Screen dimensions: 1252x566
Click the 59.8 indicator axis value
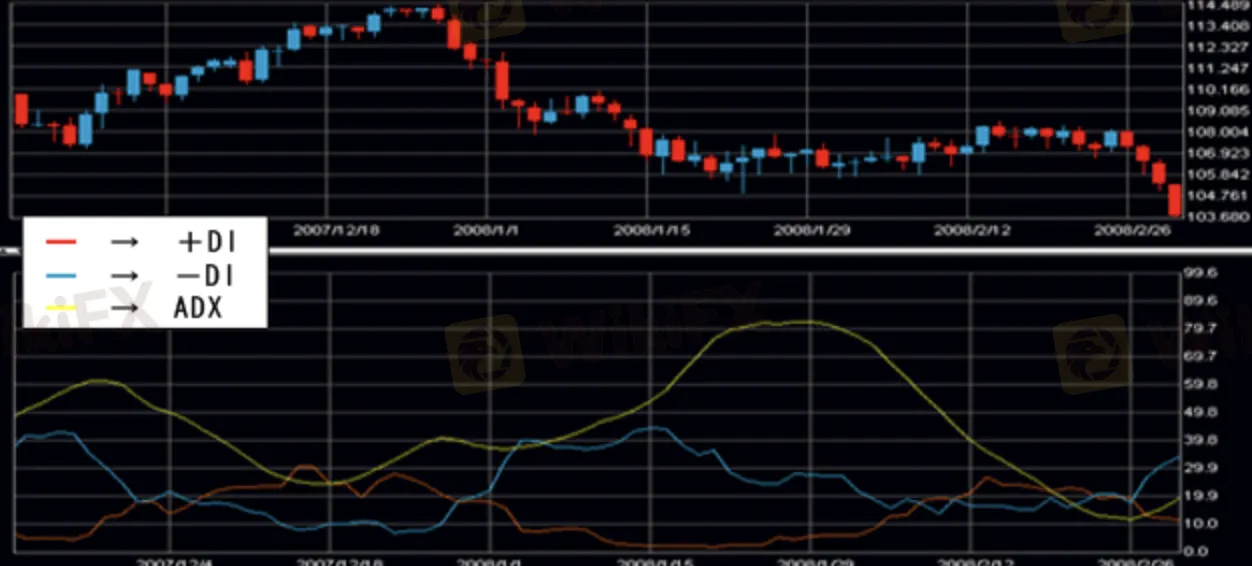(1200, 384)
